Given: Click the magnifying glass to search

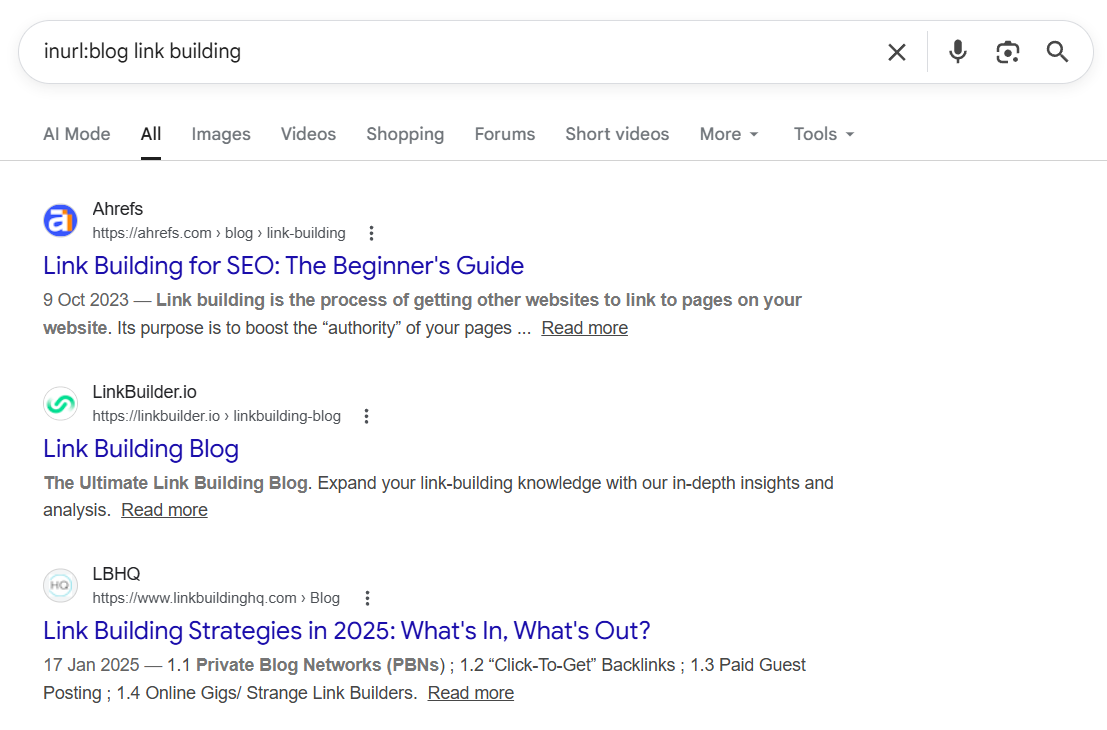Looking at the screenshot, I should [x=1057, y=51].
